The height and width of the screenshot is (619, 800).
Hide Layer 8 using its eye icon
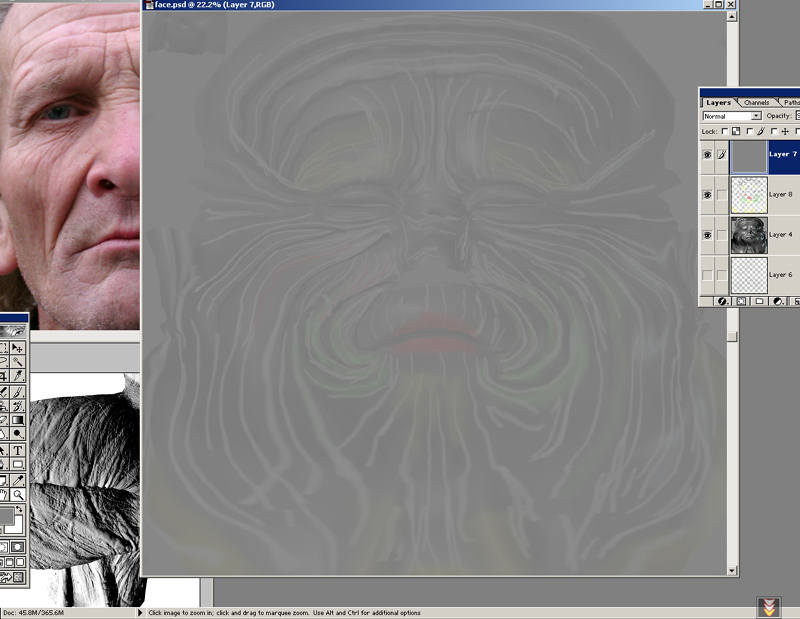[x=707, y=195]
